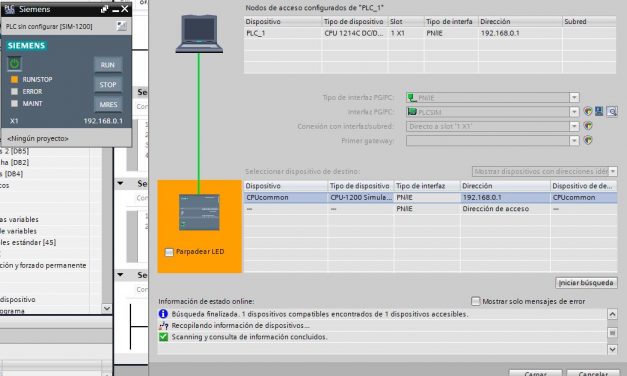Click Dirección header in target device table
This screenshot has height=376, width=627.
[x=505, y=186]
